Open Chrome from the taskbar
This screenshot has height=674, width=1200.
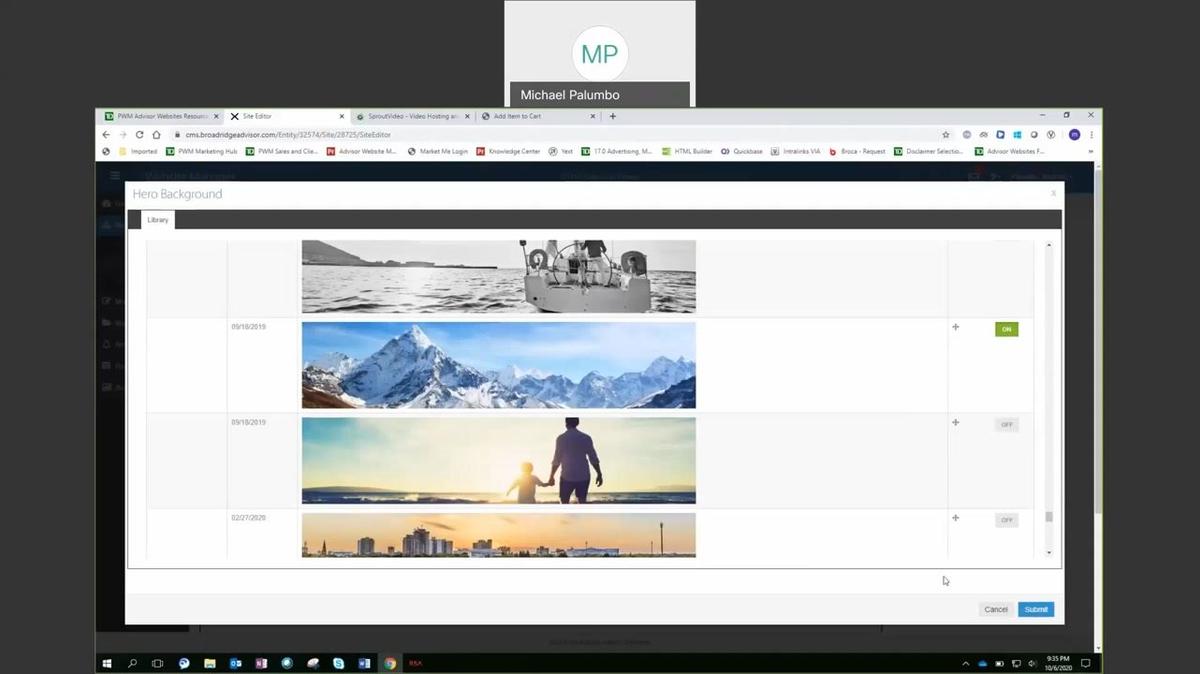coord(390,663)
